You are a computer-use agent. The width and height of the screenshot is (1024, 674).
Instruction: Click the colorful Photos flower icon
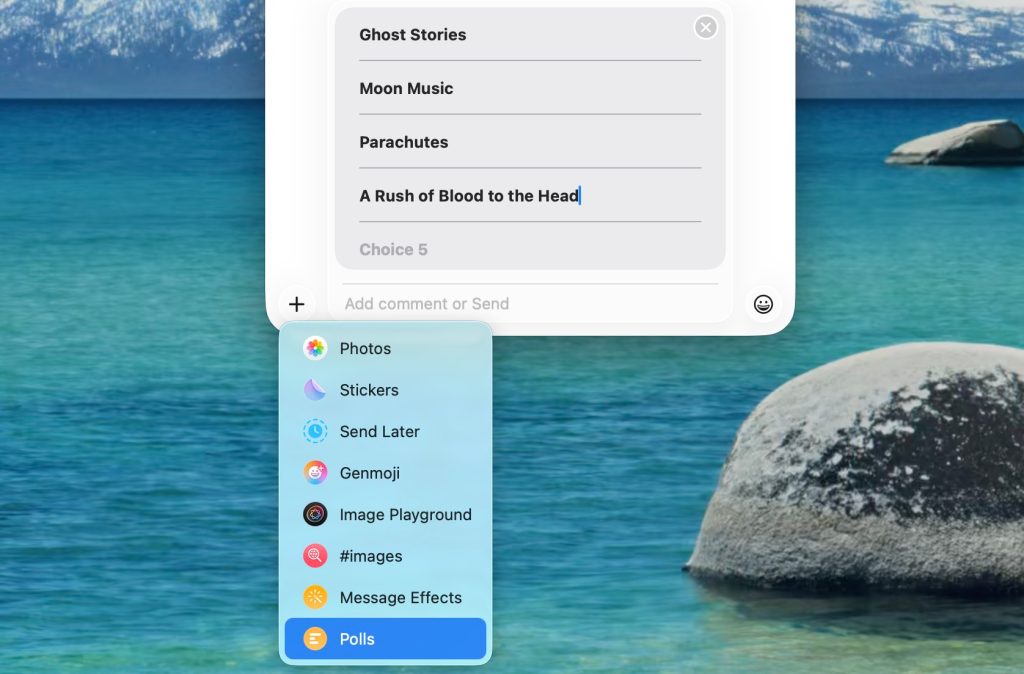pos(315,348)
